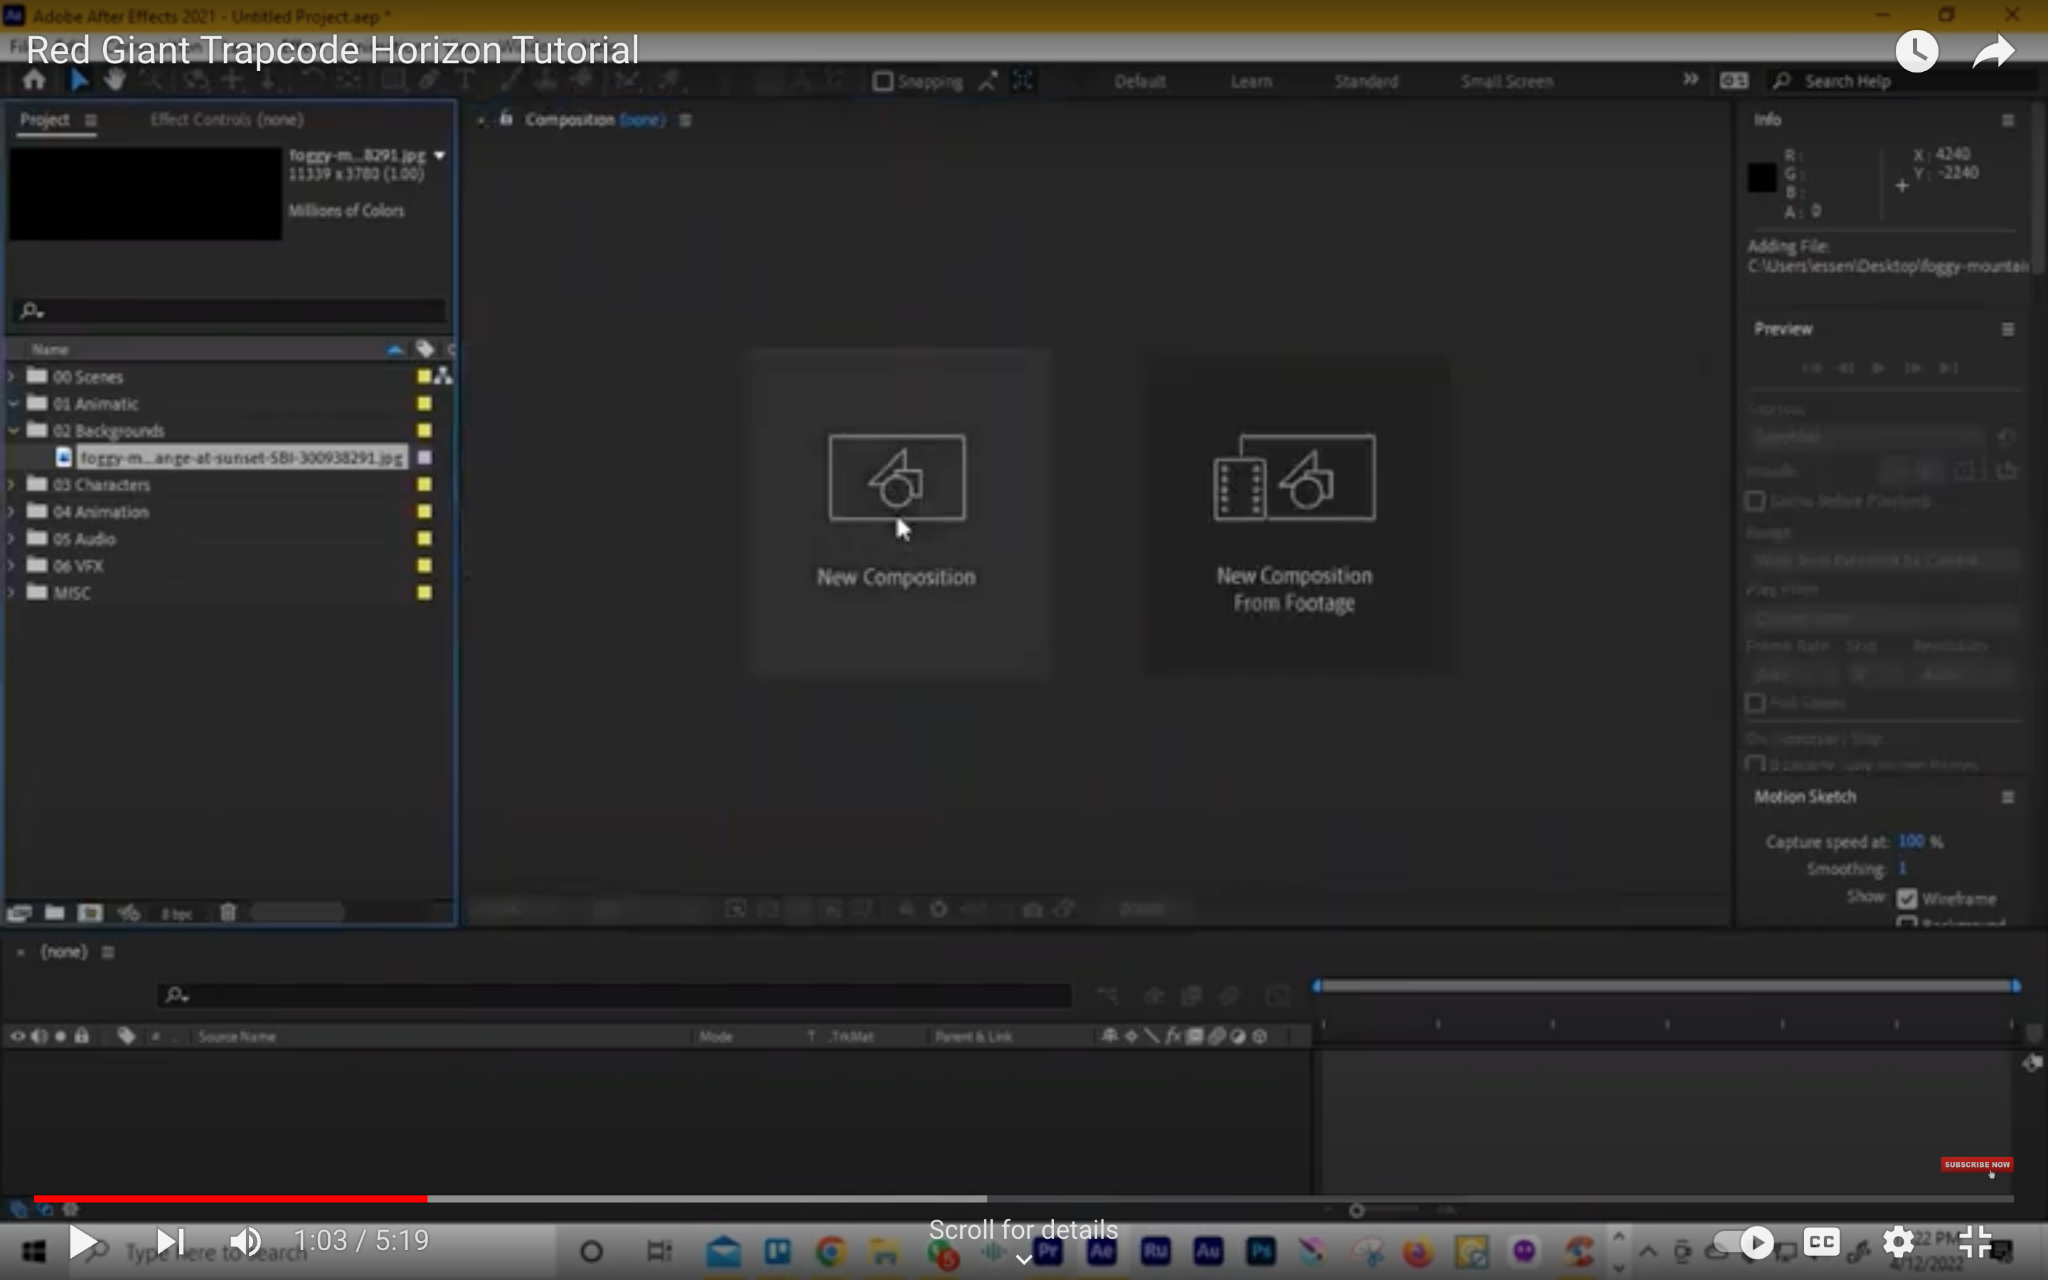
Task: Click the New Composition icon
Action: [896, 478]
